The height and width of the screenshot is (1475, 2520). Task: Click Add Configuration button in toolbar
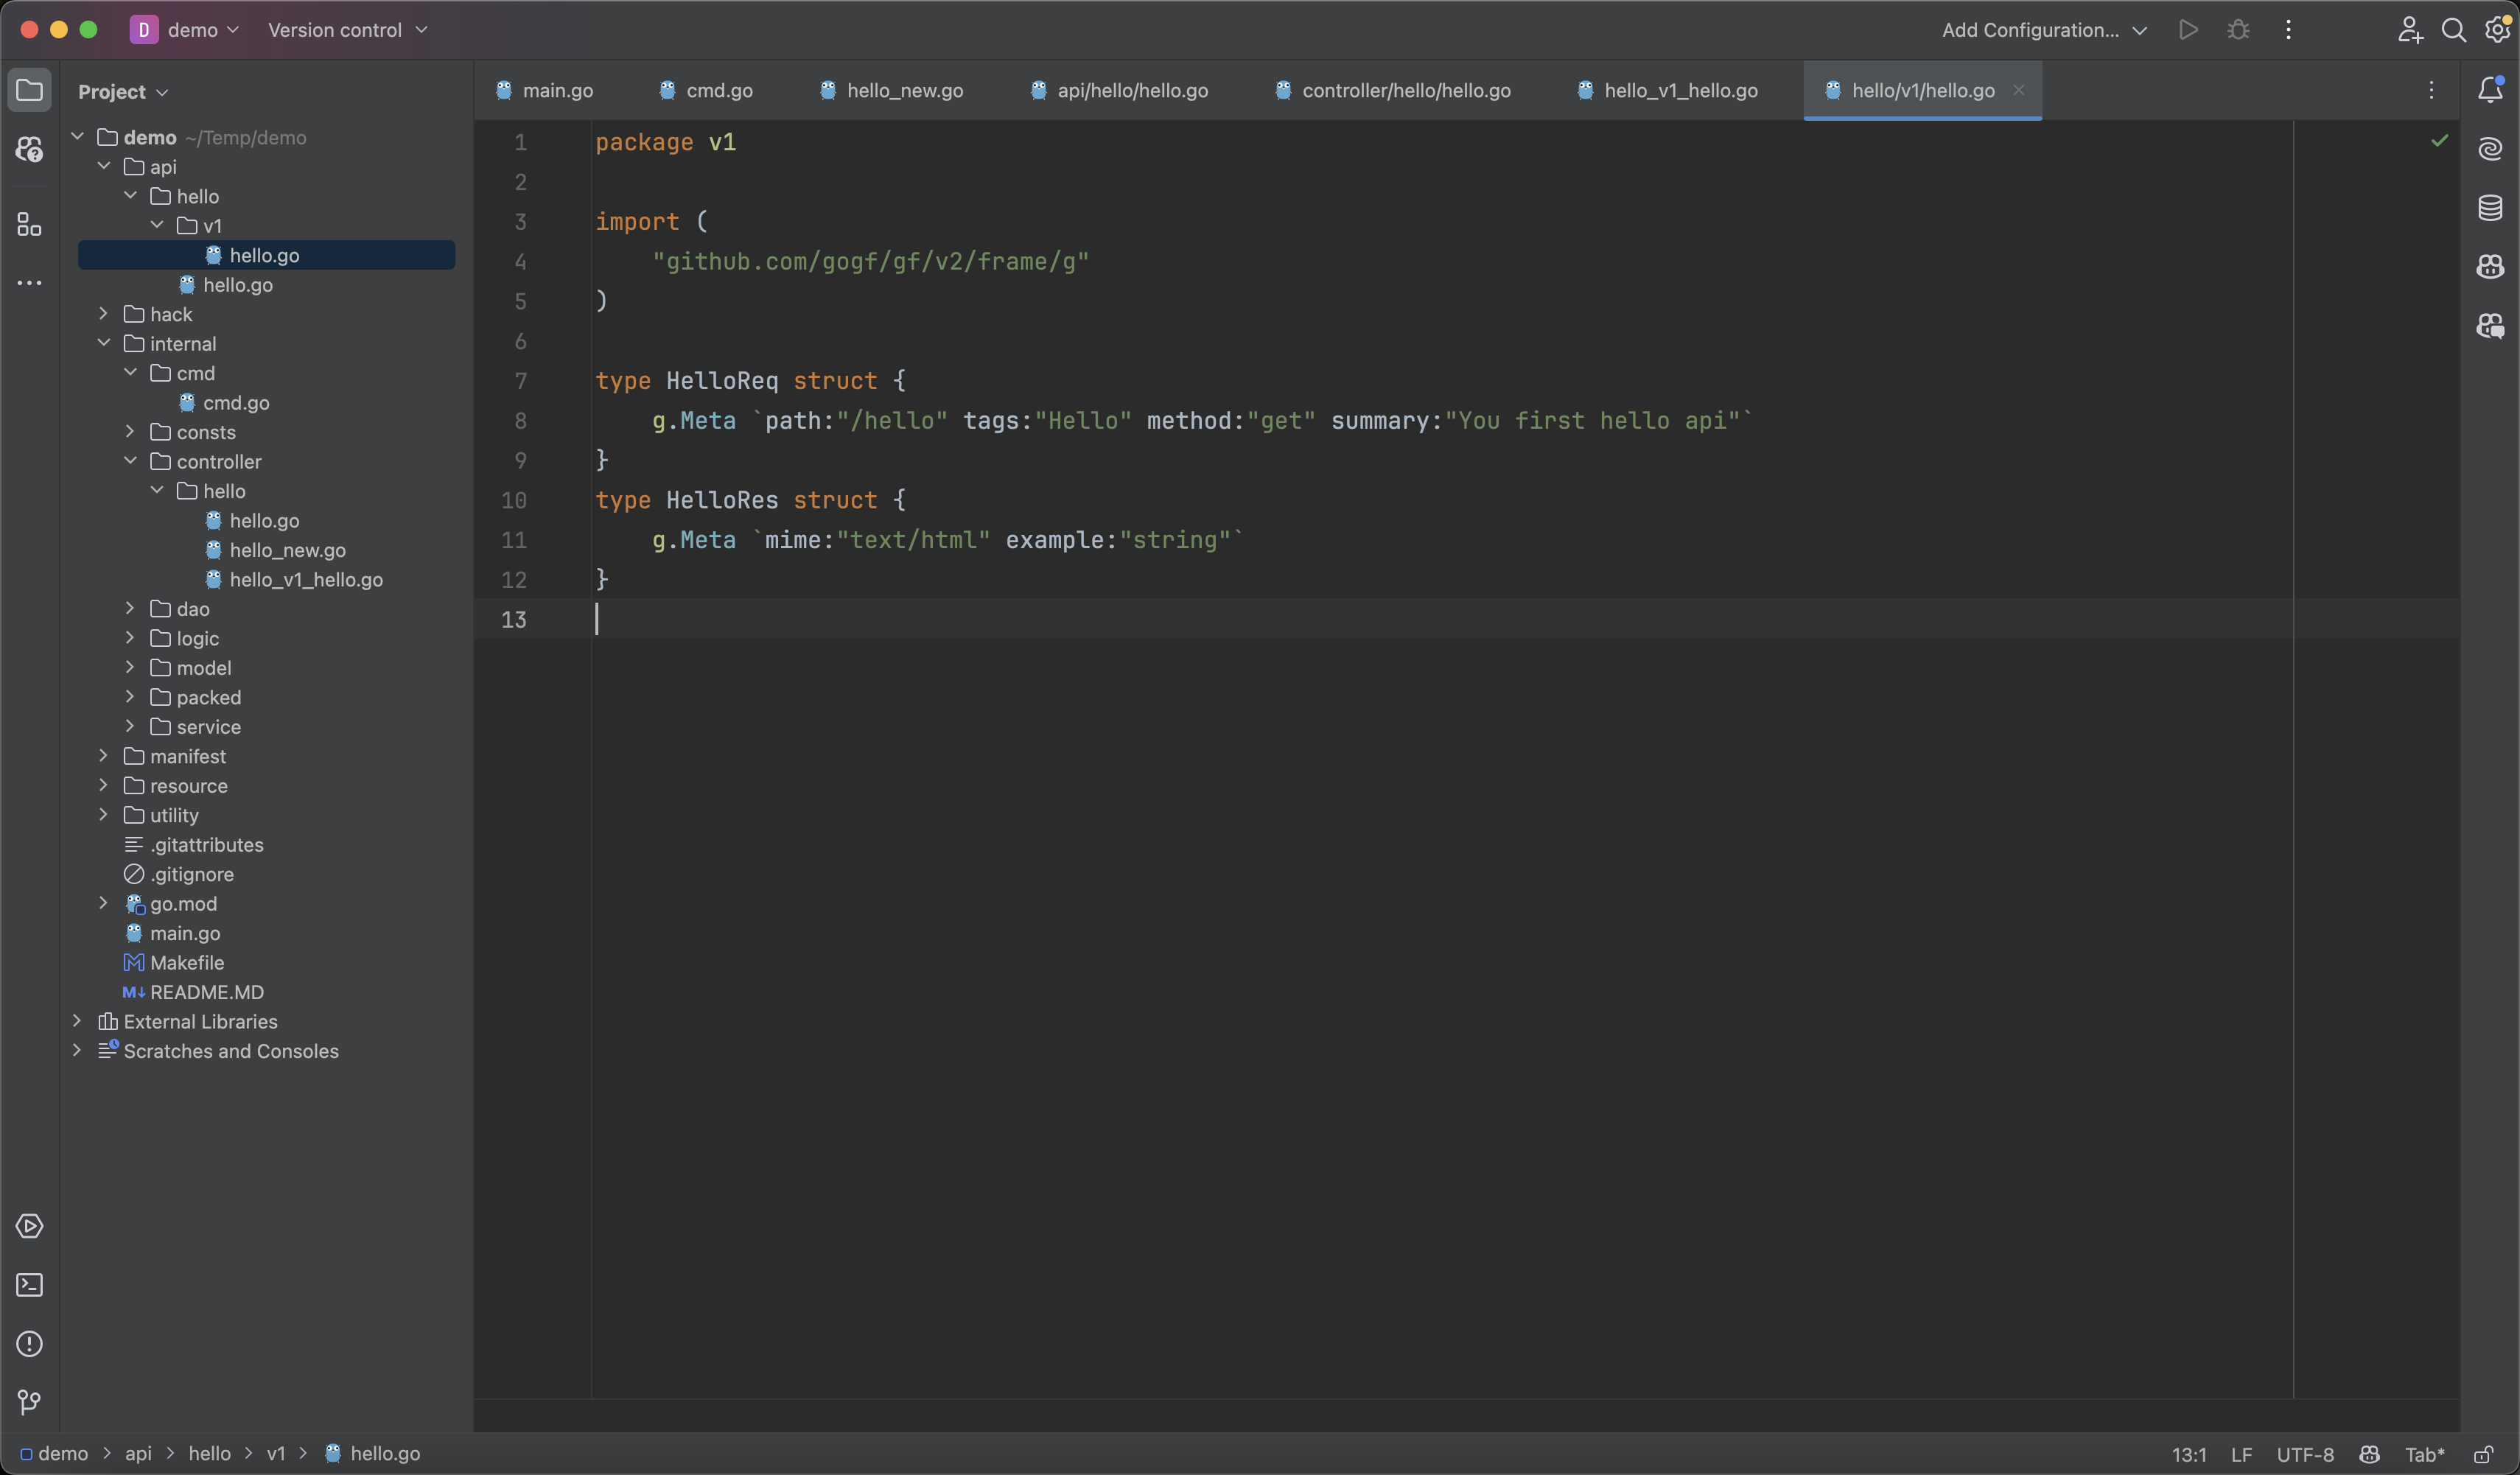click(2030, 30)
